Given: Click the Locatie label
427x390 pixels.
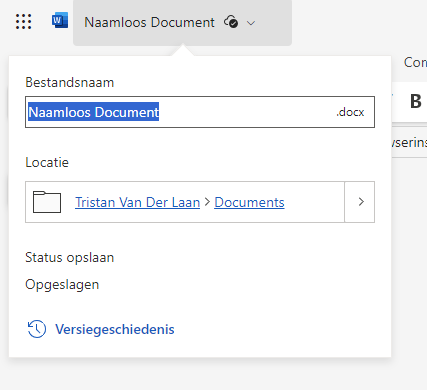Looking at the screenshot, I should point(47,162).
